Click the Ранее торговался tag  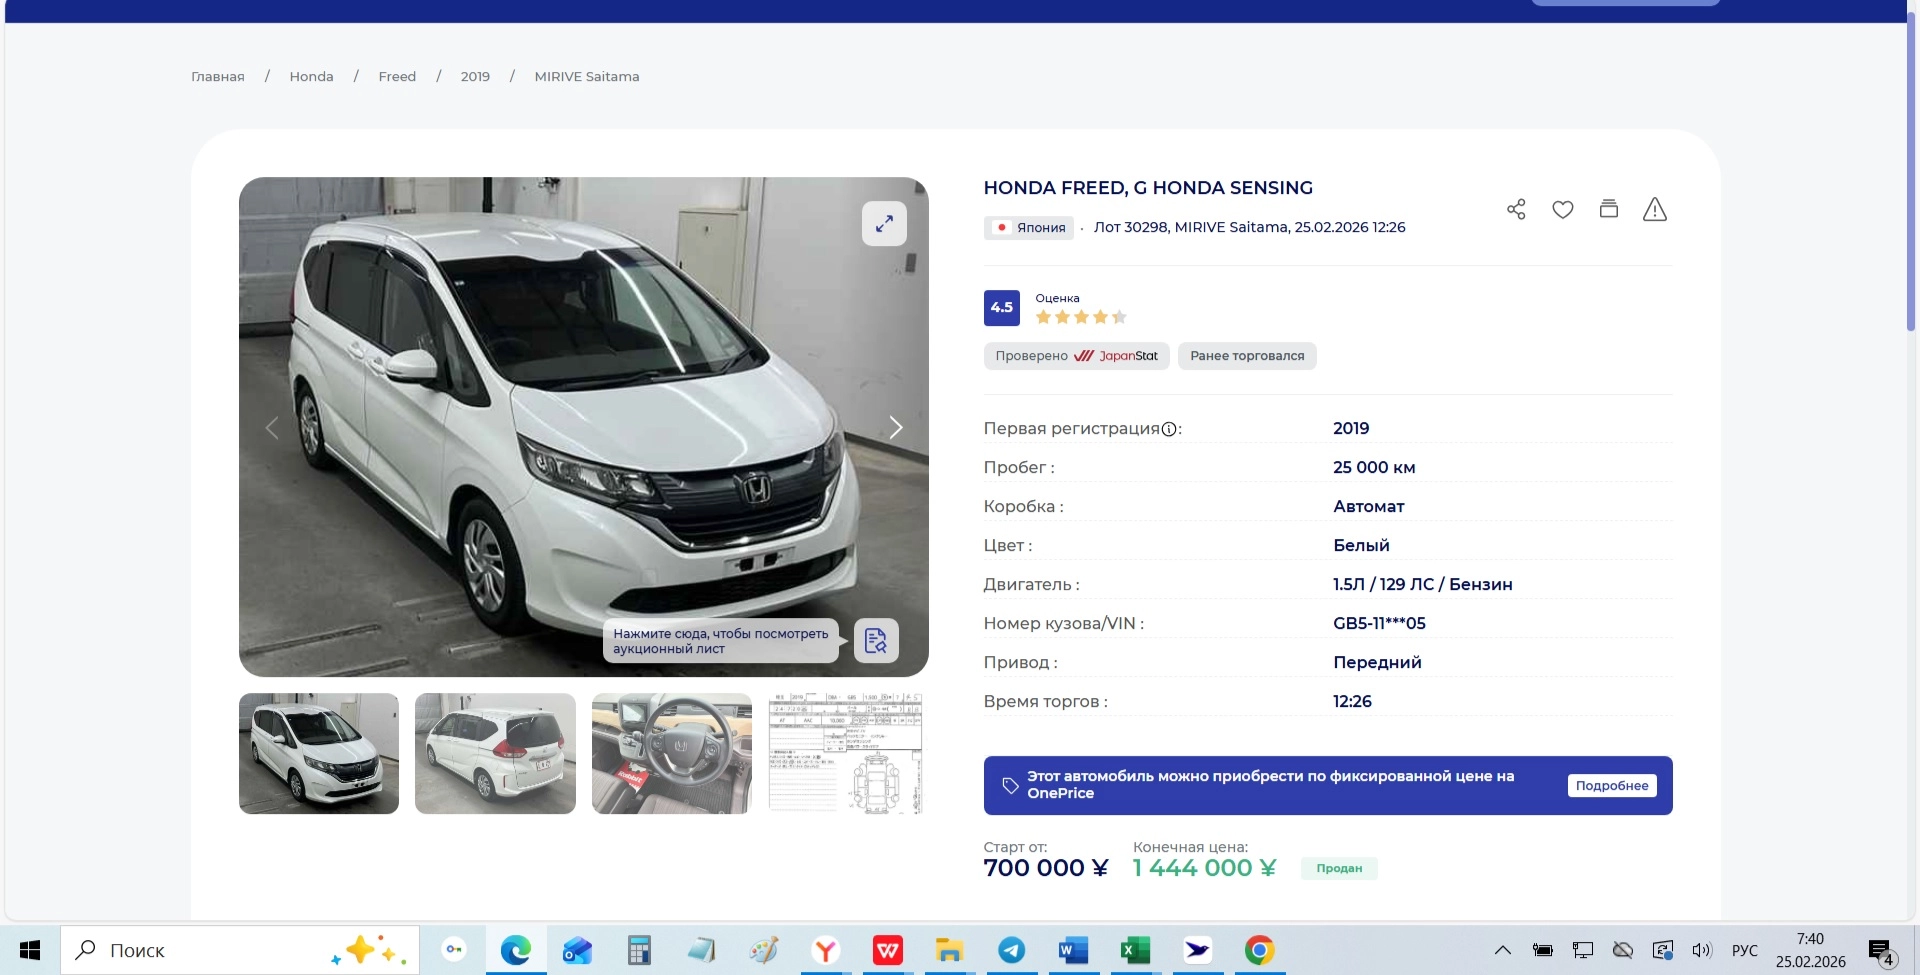click(x=1246, y=356)
